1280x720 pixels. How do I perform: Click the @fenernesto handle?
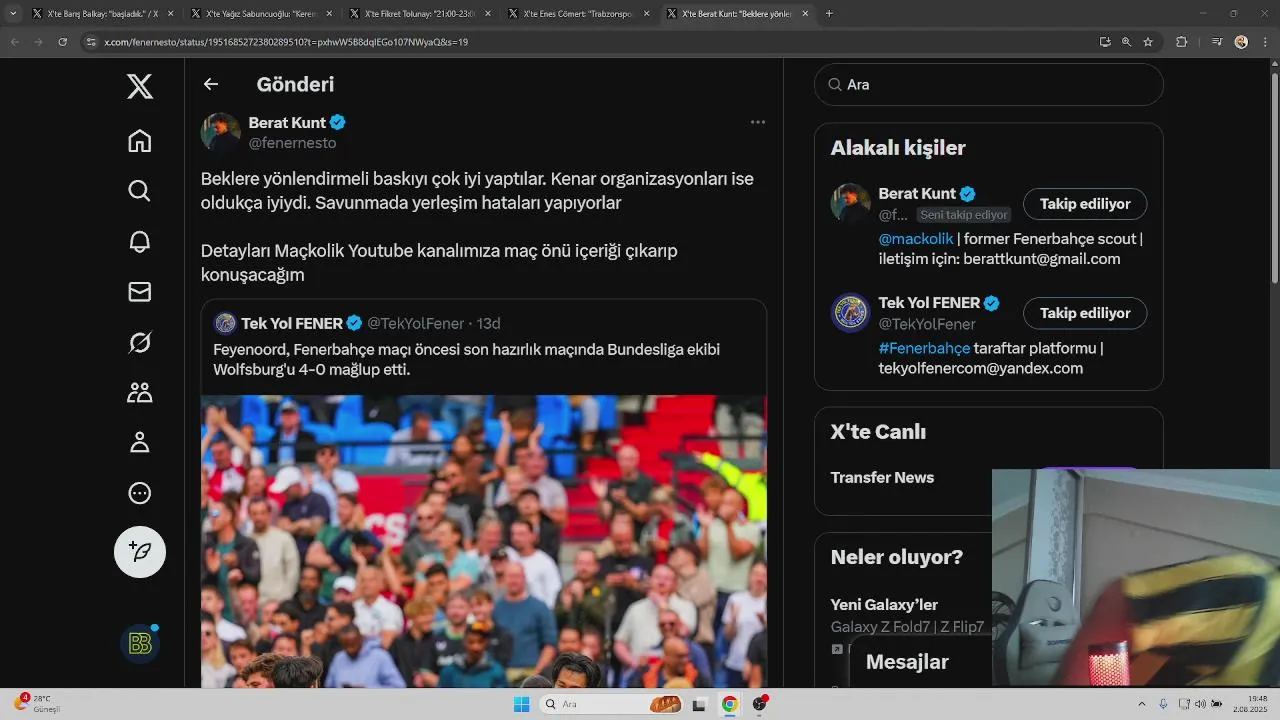tap(292, 143)
